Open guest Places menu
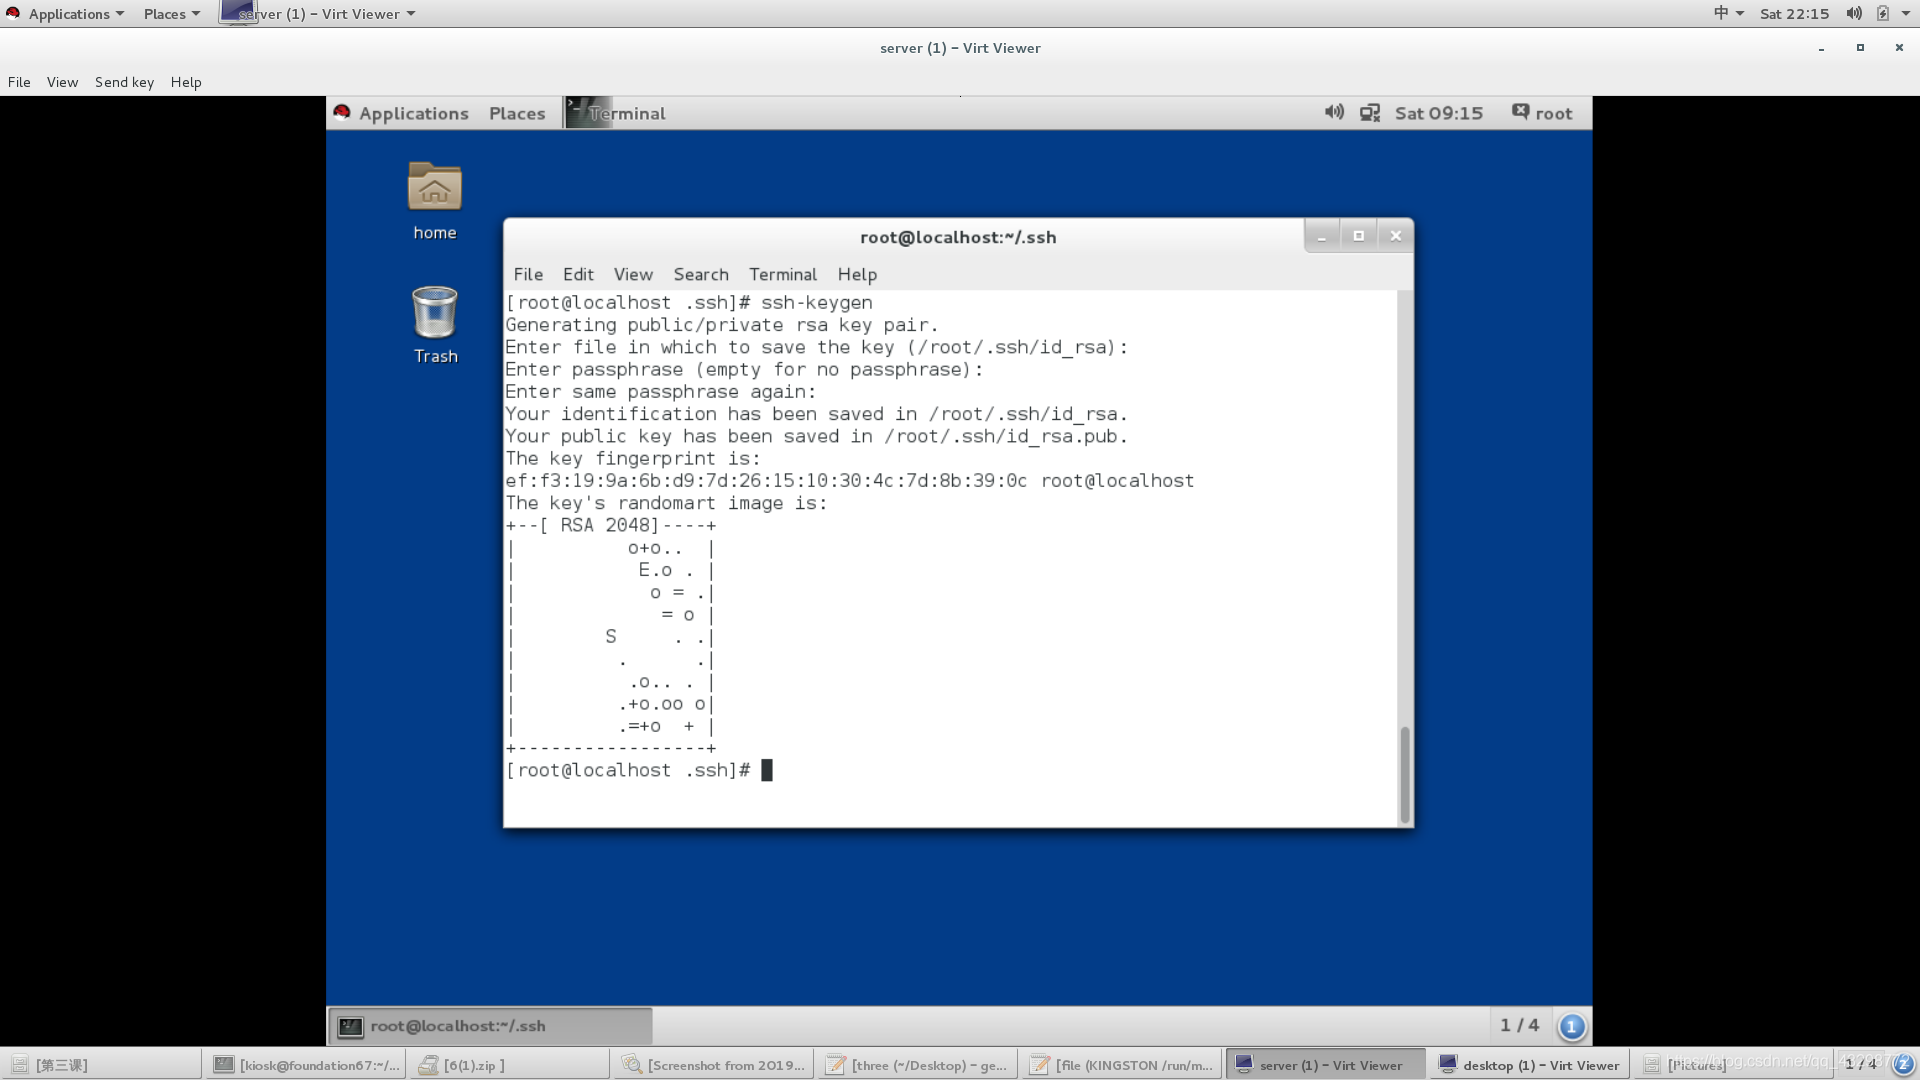This screenshot has width=1920, height=1080. [517, 113]
